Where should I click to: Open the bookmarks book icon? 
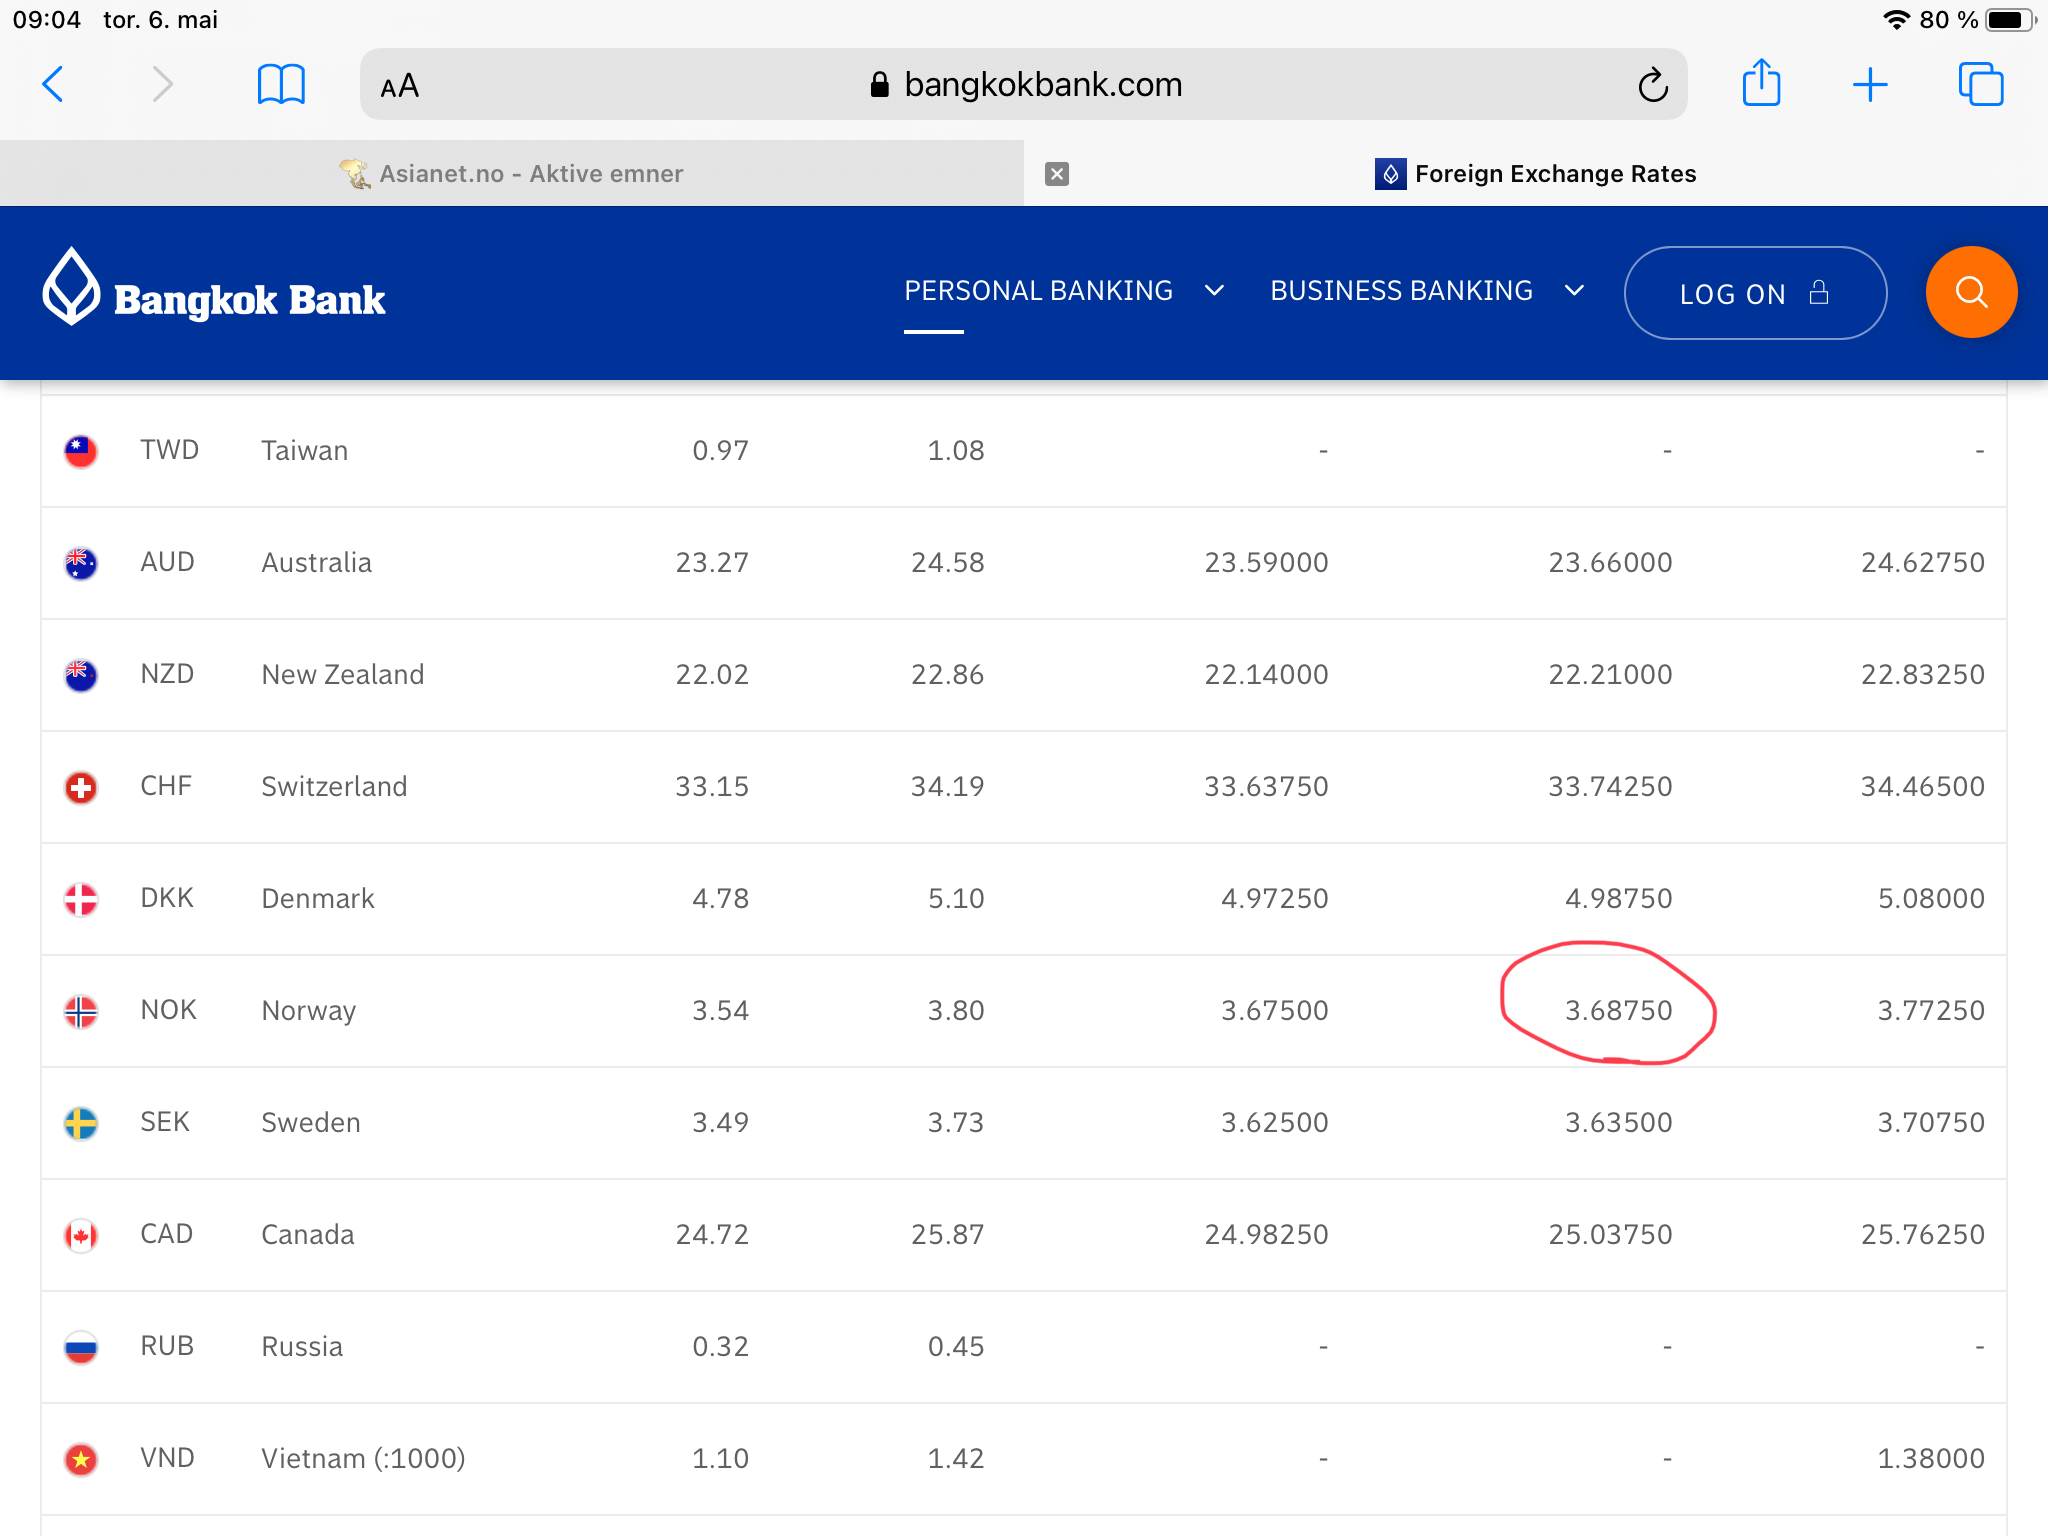(281, 84)
